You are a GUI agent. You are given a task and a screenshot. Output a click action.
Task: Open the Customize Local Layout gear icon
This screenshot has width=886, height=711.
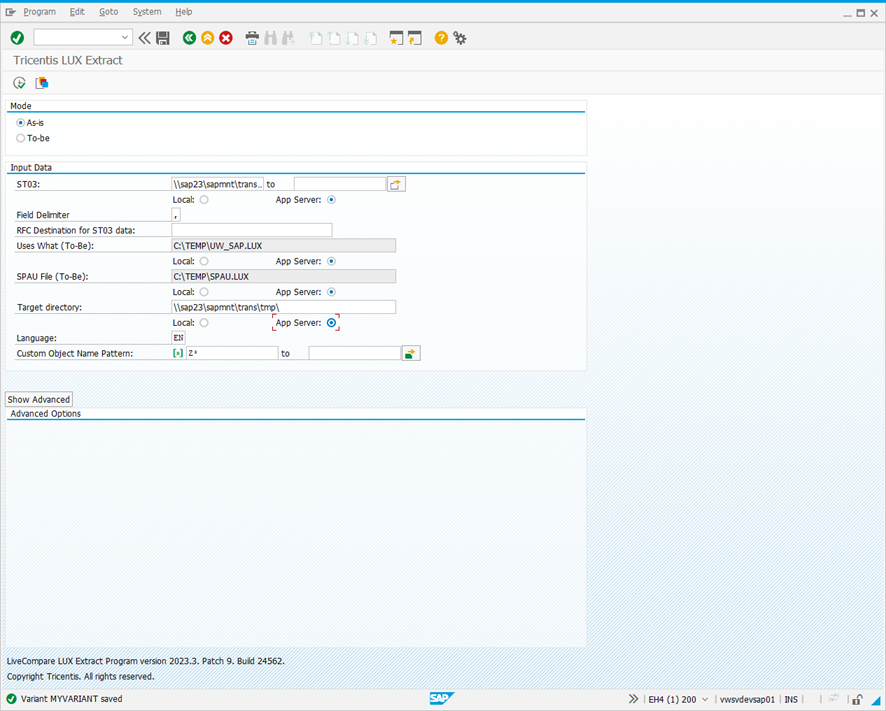point(459,38)
